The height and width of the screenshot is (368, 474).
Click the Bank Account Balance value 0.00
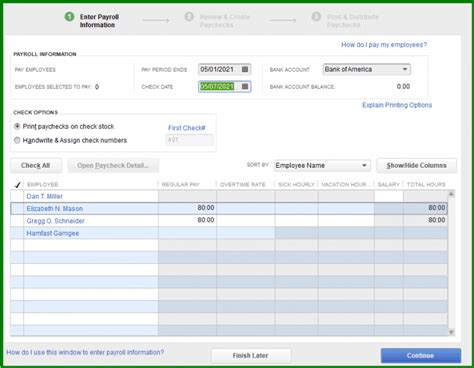(x=403, y=87)
